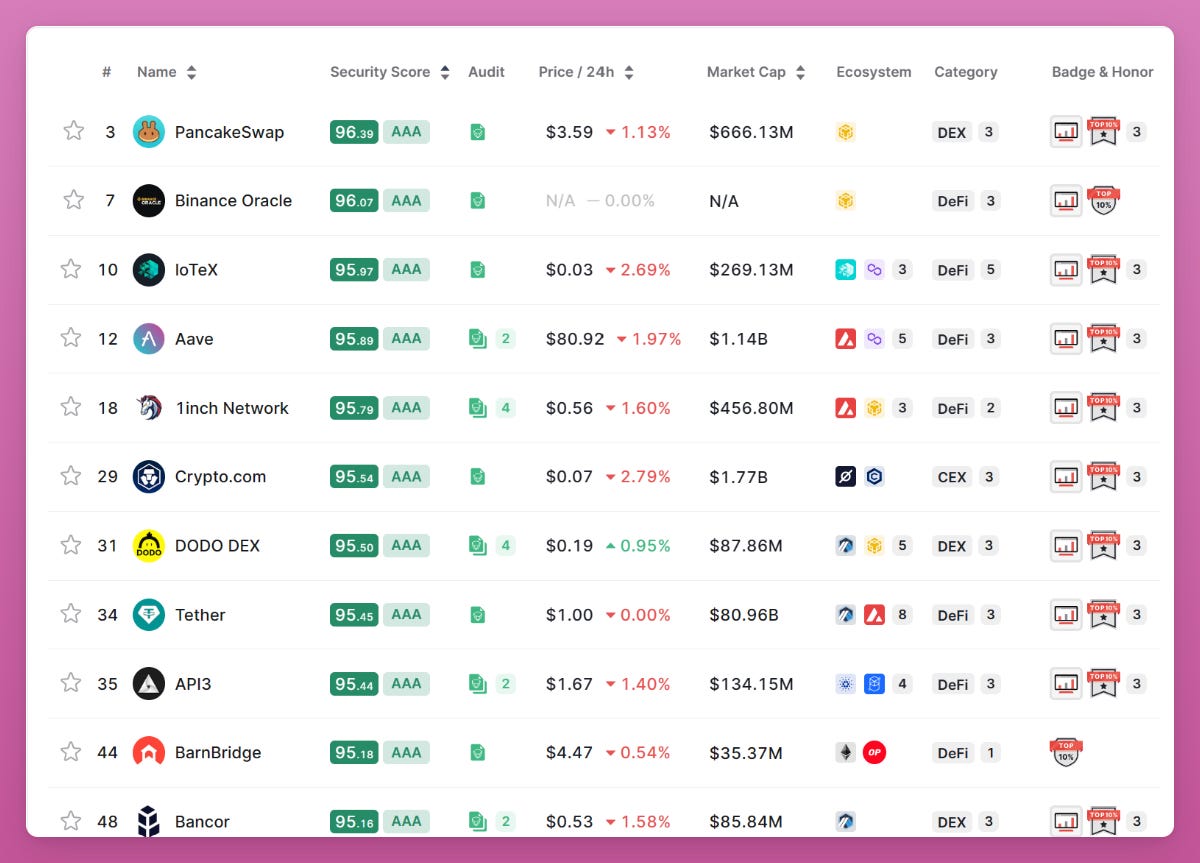
Task: Favorite 1inch Network with star
Action: click(71, 407)
